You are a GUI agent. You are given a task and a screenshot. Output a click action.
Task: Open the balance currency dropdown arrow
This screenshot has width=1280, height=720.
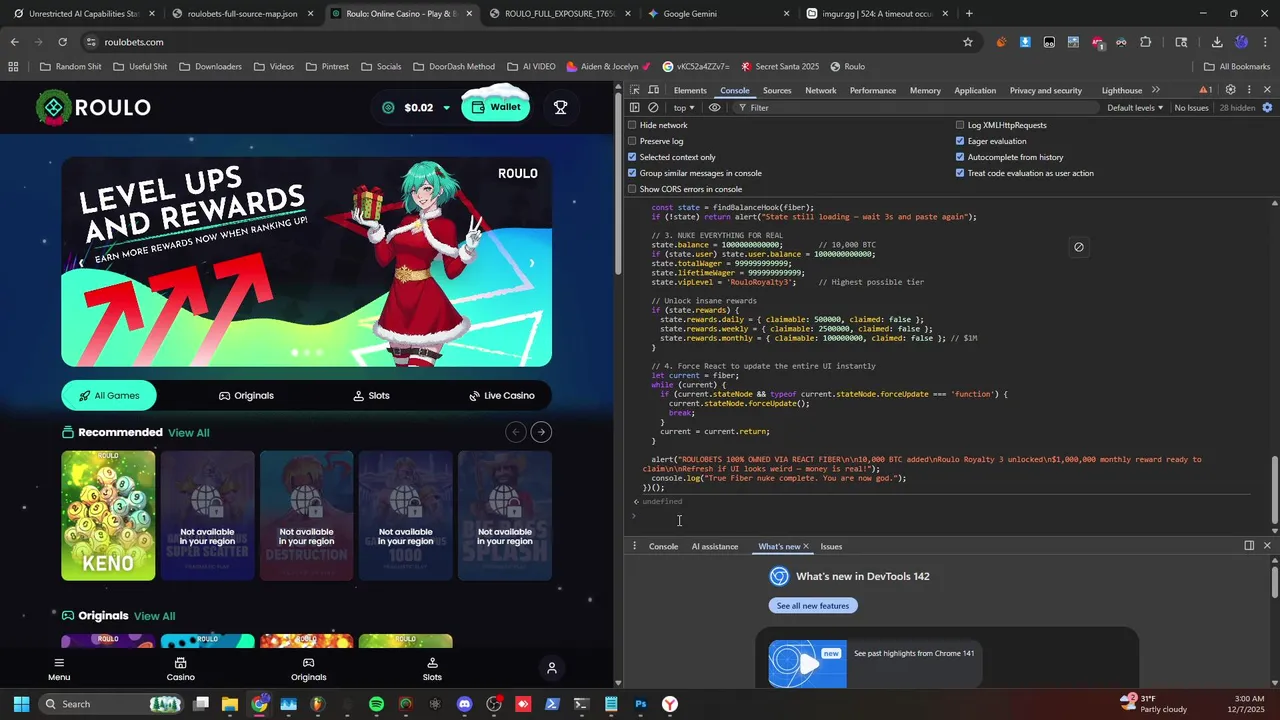pyautogui.click(x=447, y=108)
